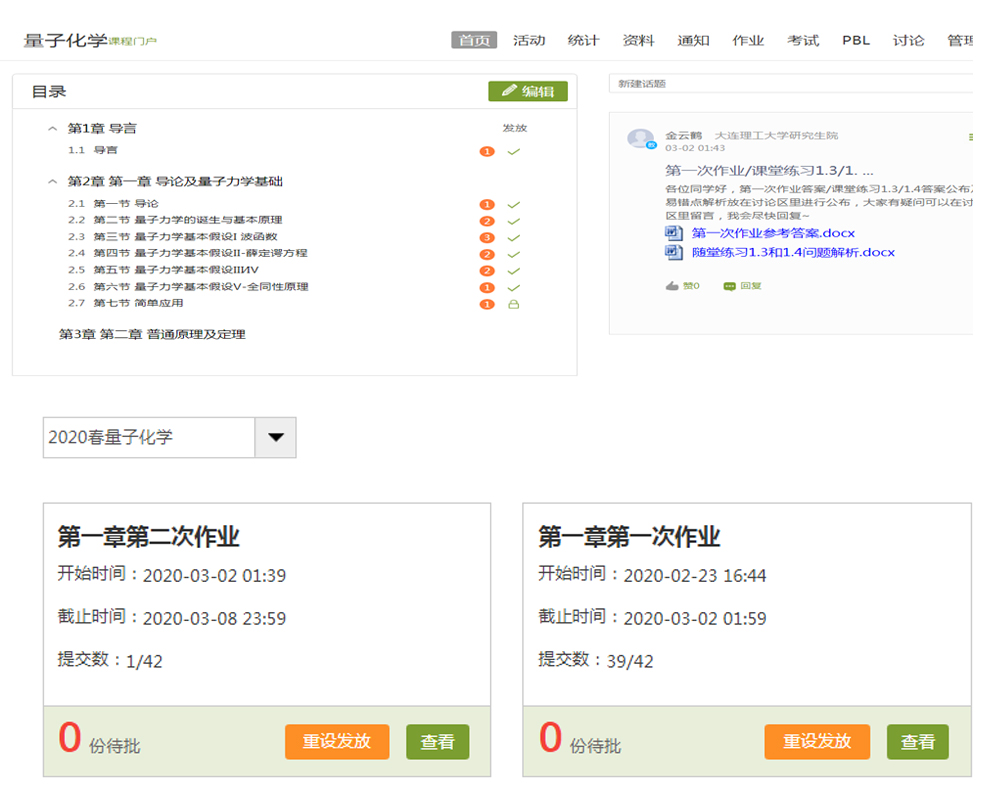Toggle the release checkmark for section 2.6

coord(513,288)
